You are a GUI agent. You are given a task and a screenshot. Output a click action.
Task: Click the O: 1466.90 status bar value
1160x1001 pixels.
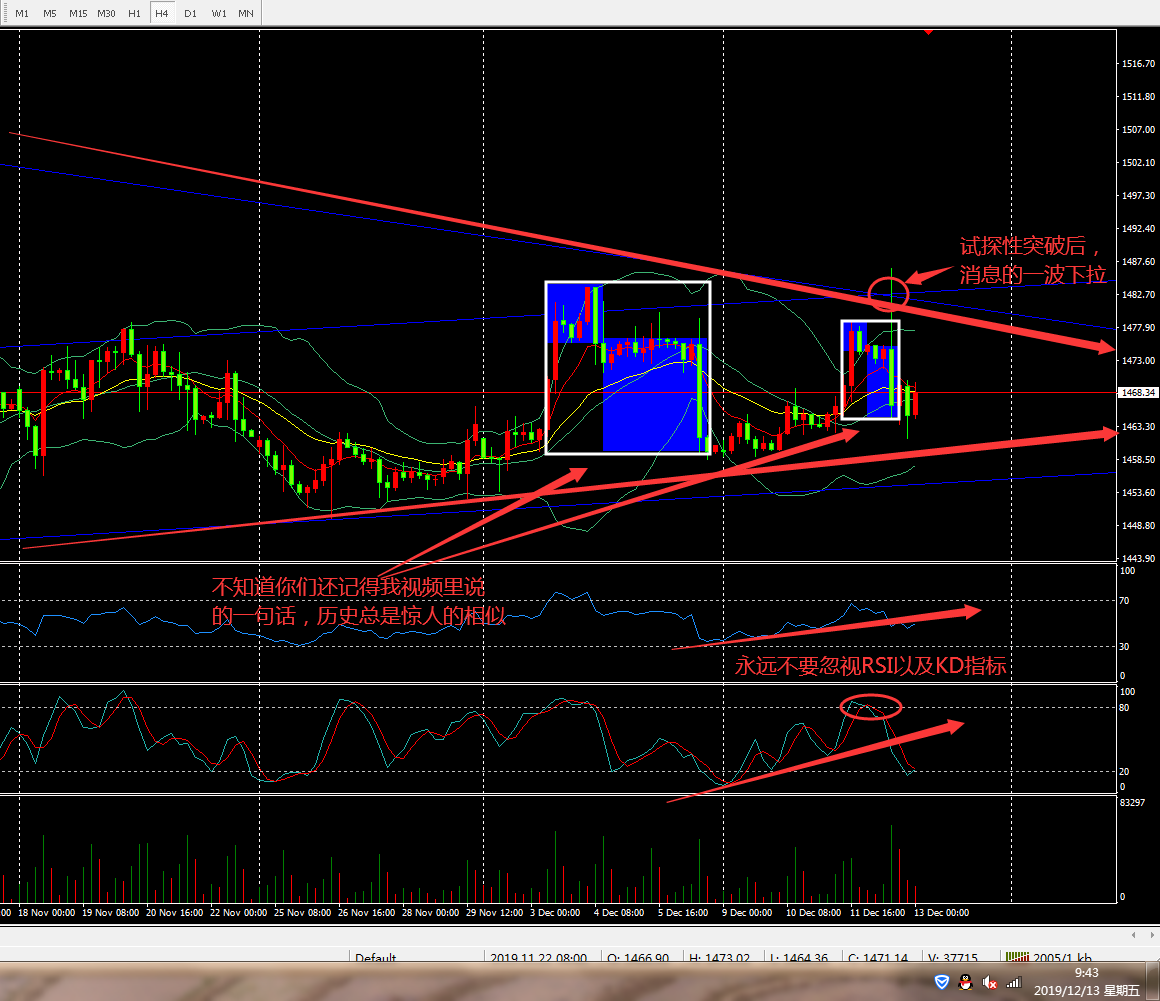[638, 957]
